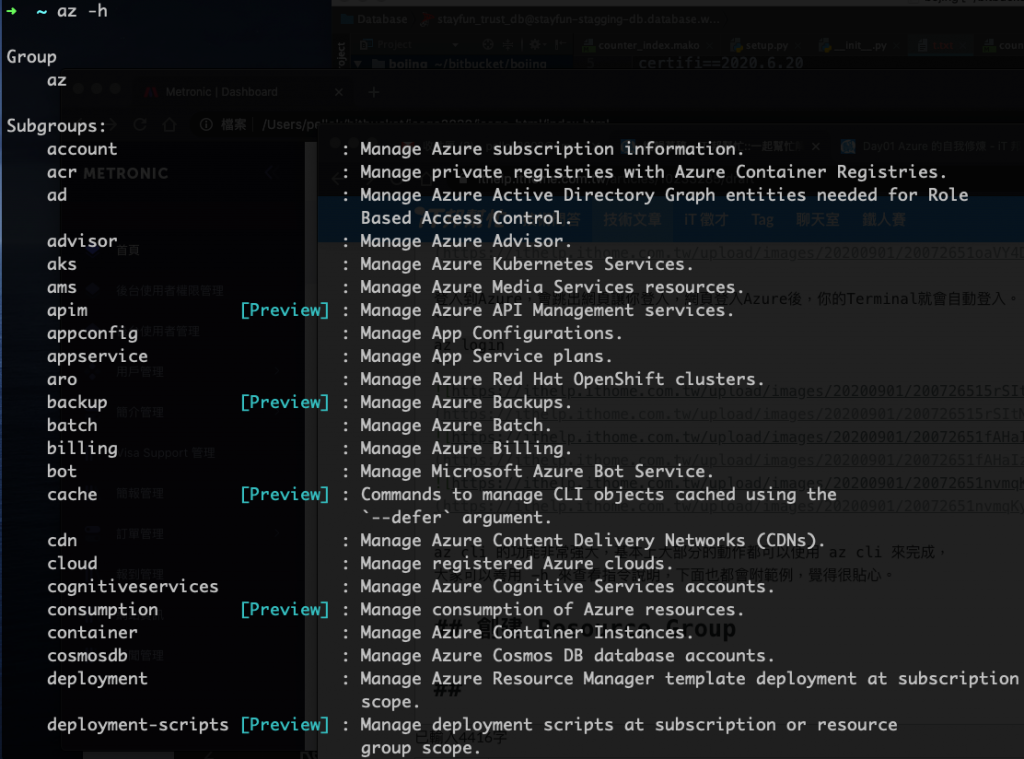Click the [Preview] tag beside consumption

285,609
